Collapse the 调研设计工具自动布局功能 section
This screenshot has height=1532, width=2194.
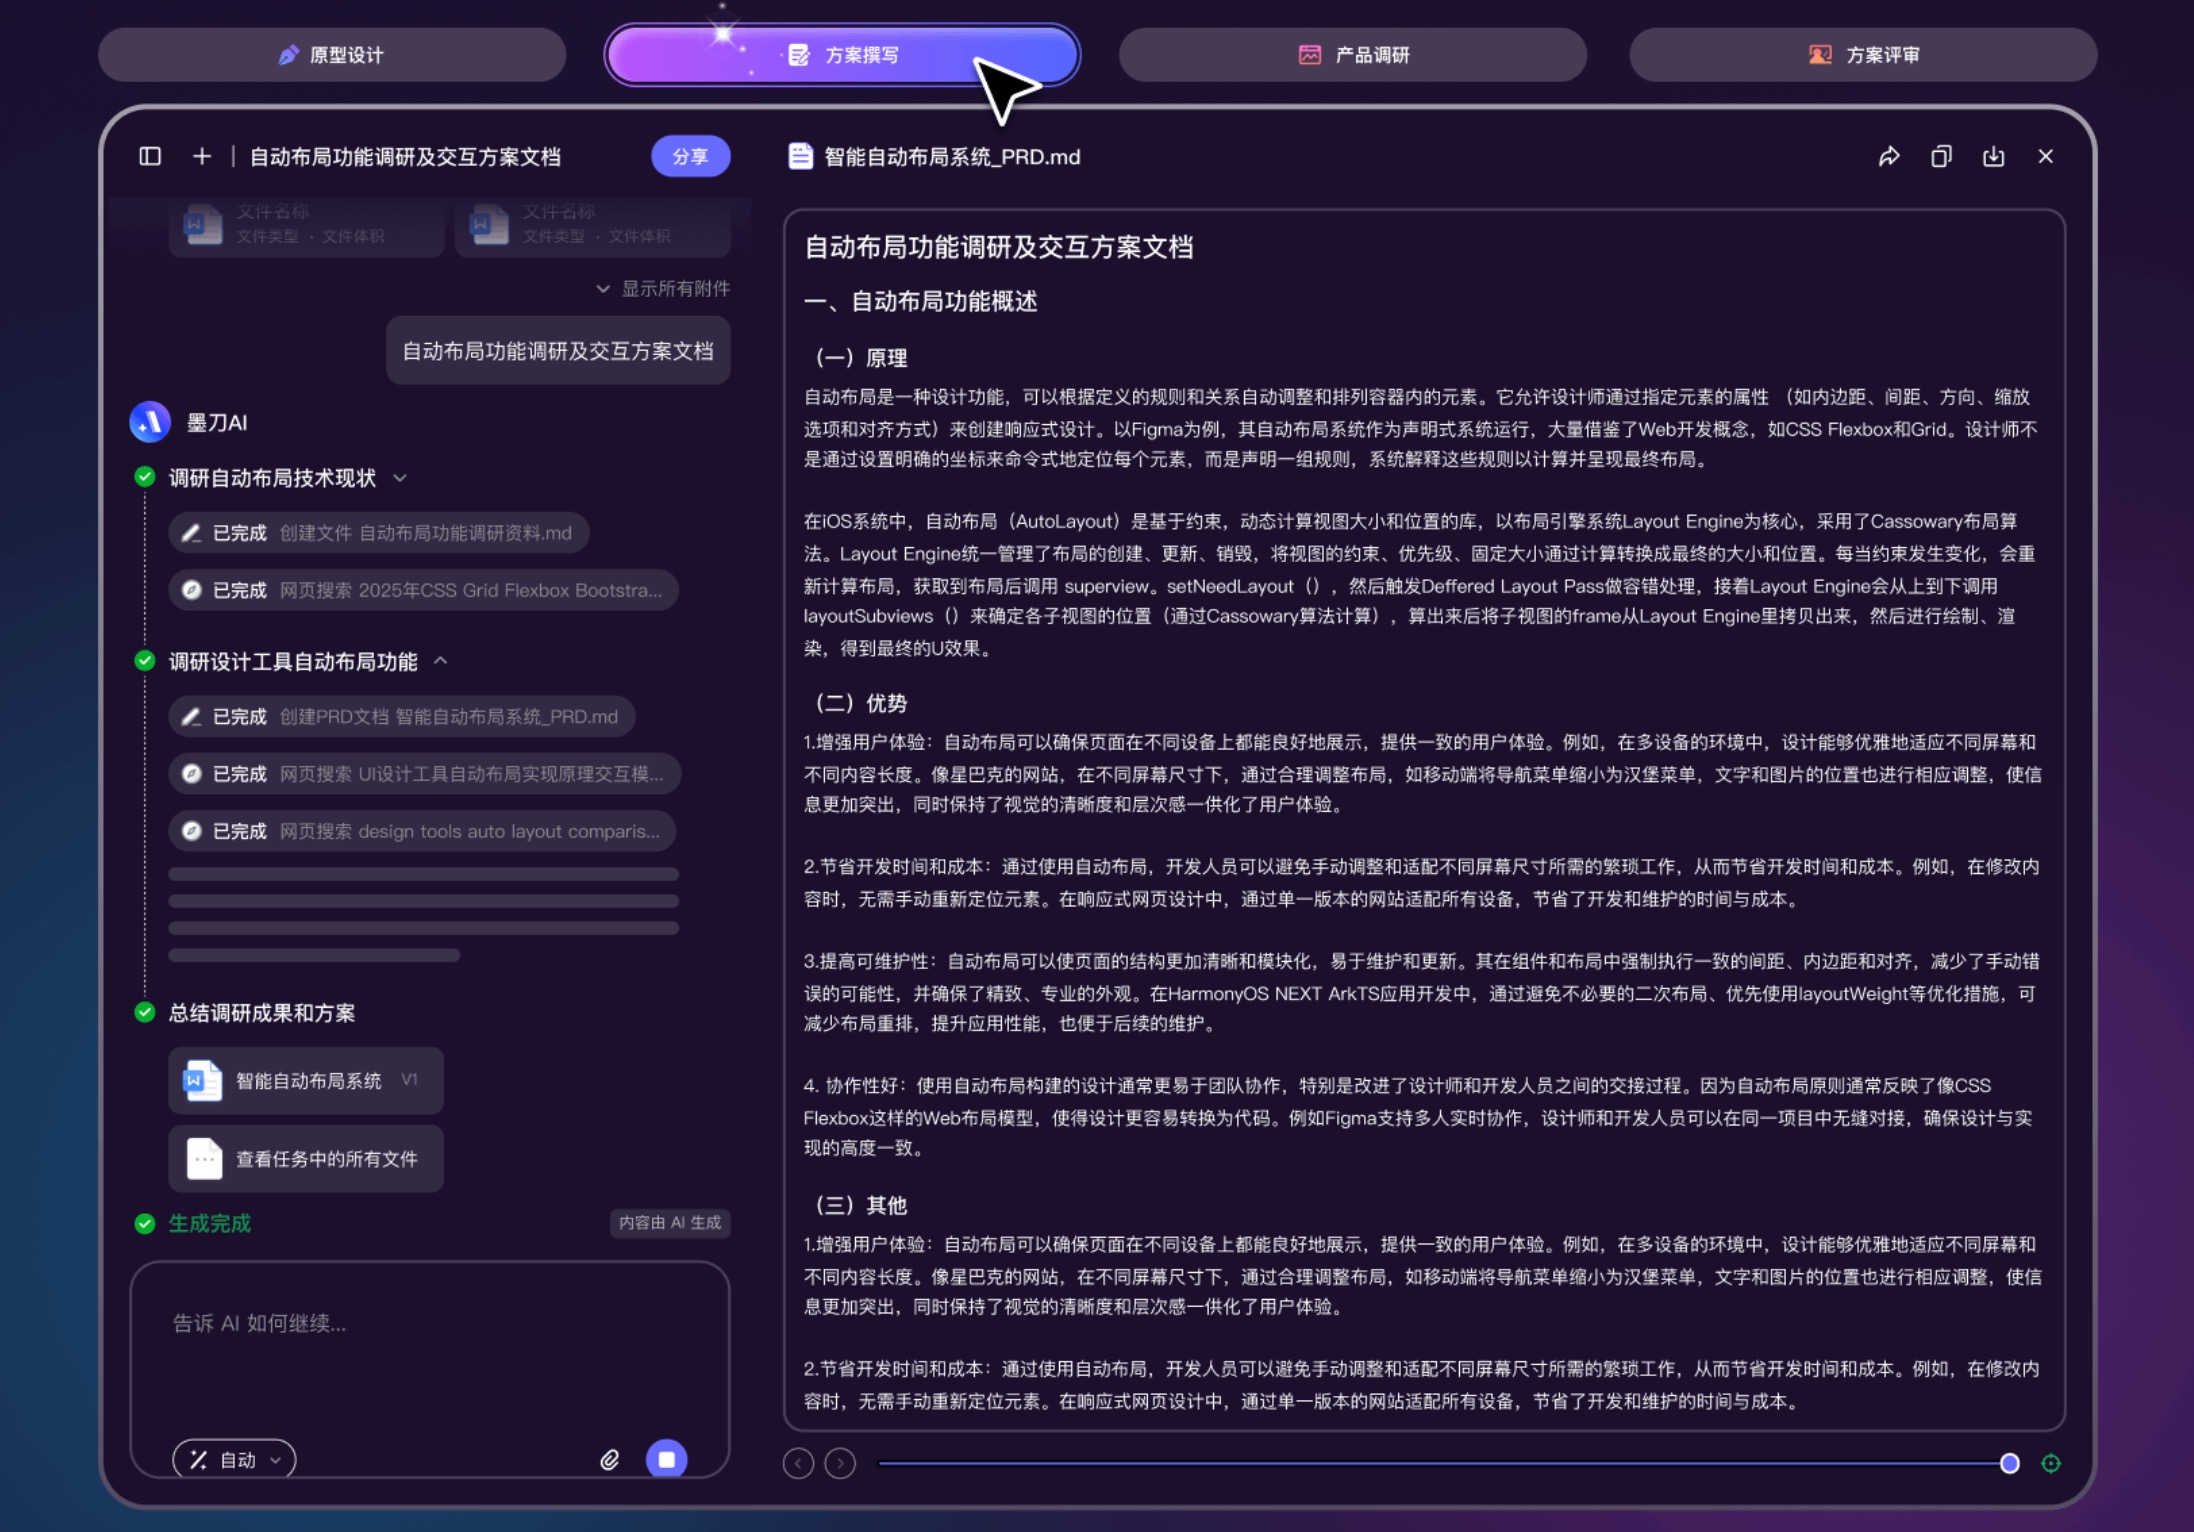pos(441,660)
